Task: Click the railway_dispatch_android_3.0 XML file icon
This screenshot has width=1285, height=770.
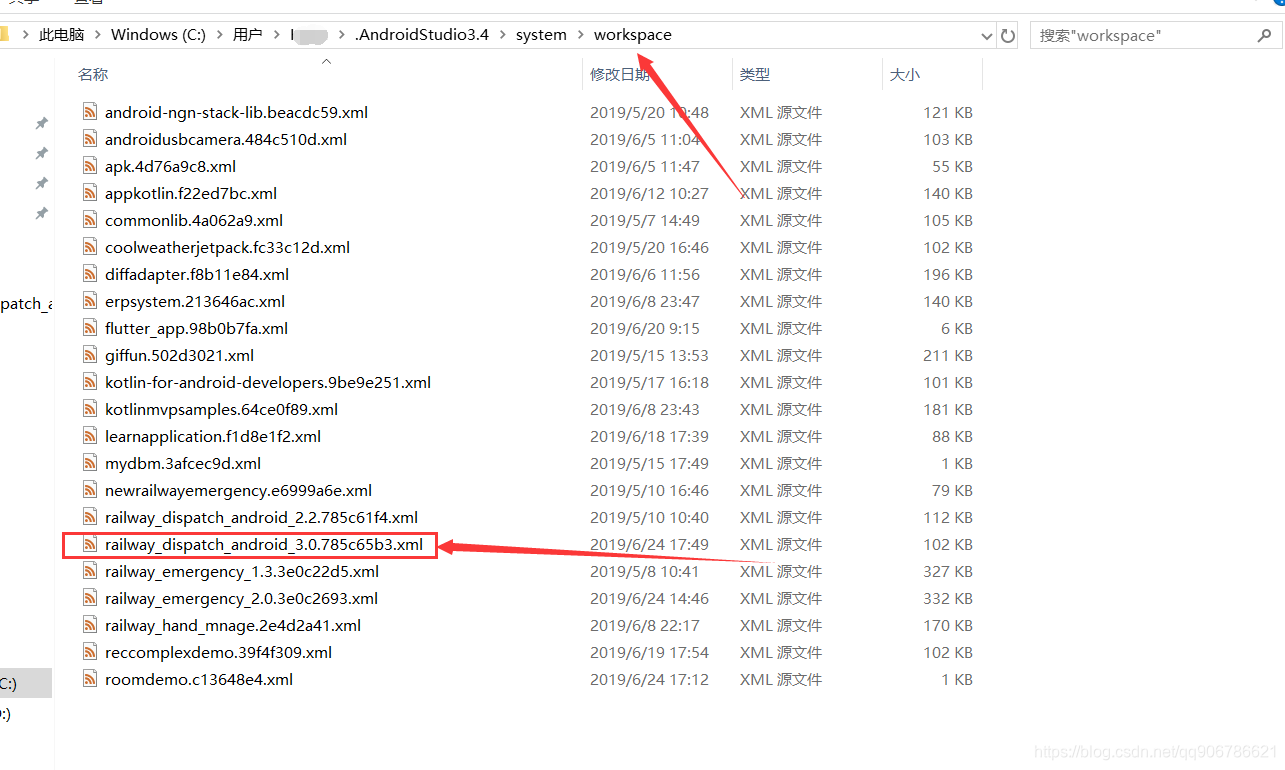Action: [90, 544]
